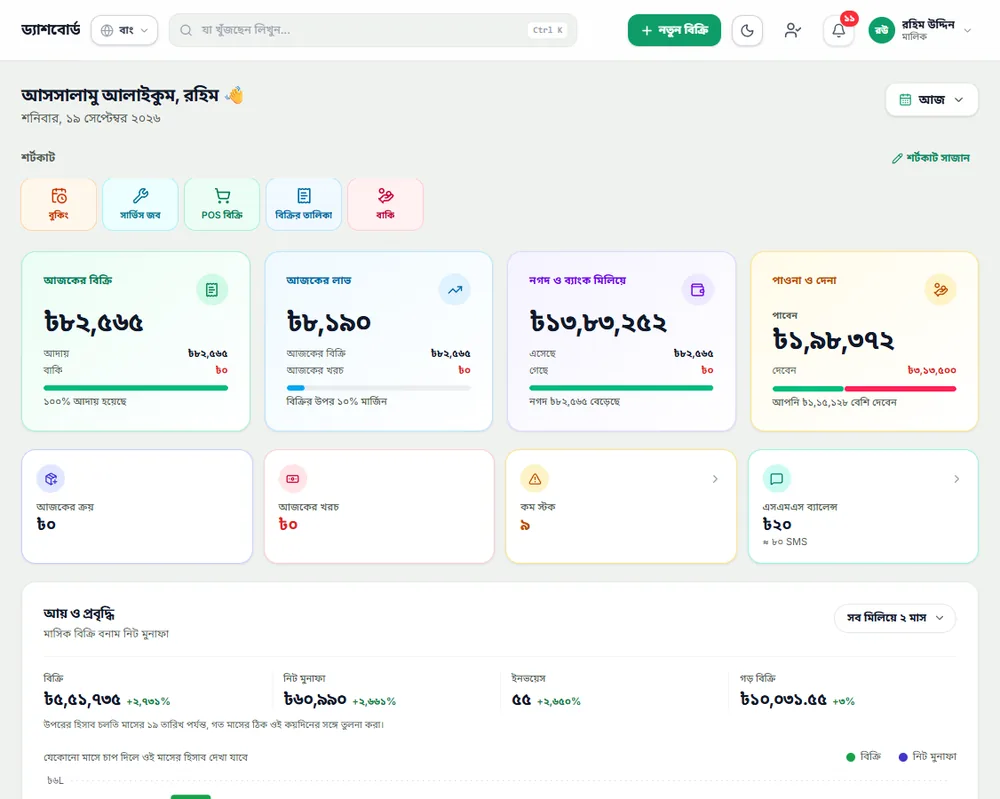This screenshot has height=799, width=1000.
Task: Open the বুকিং shortcut
Action: pos(59,204)
